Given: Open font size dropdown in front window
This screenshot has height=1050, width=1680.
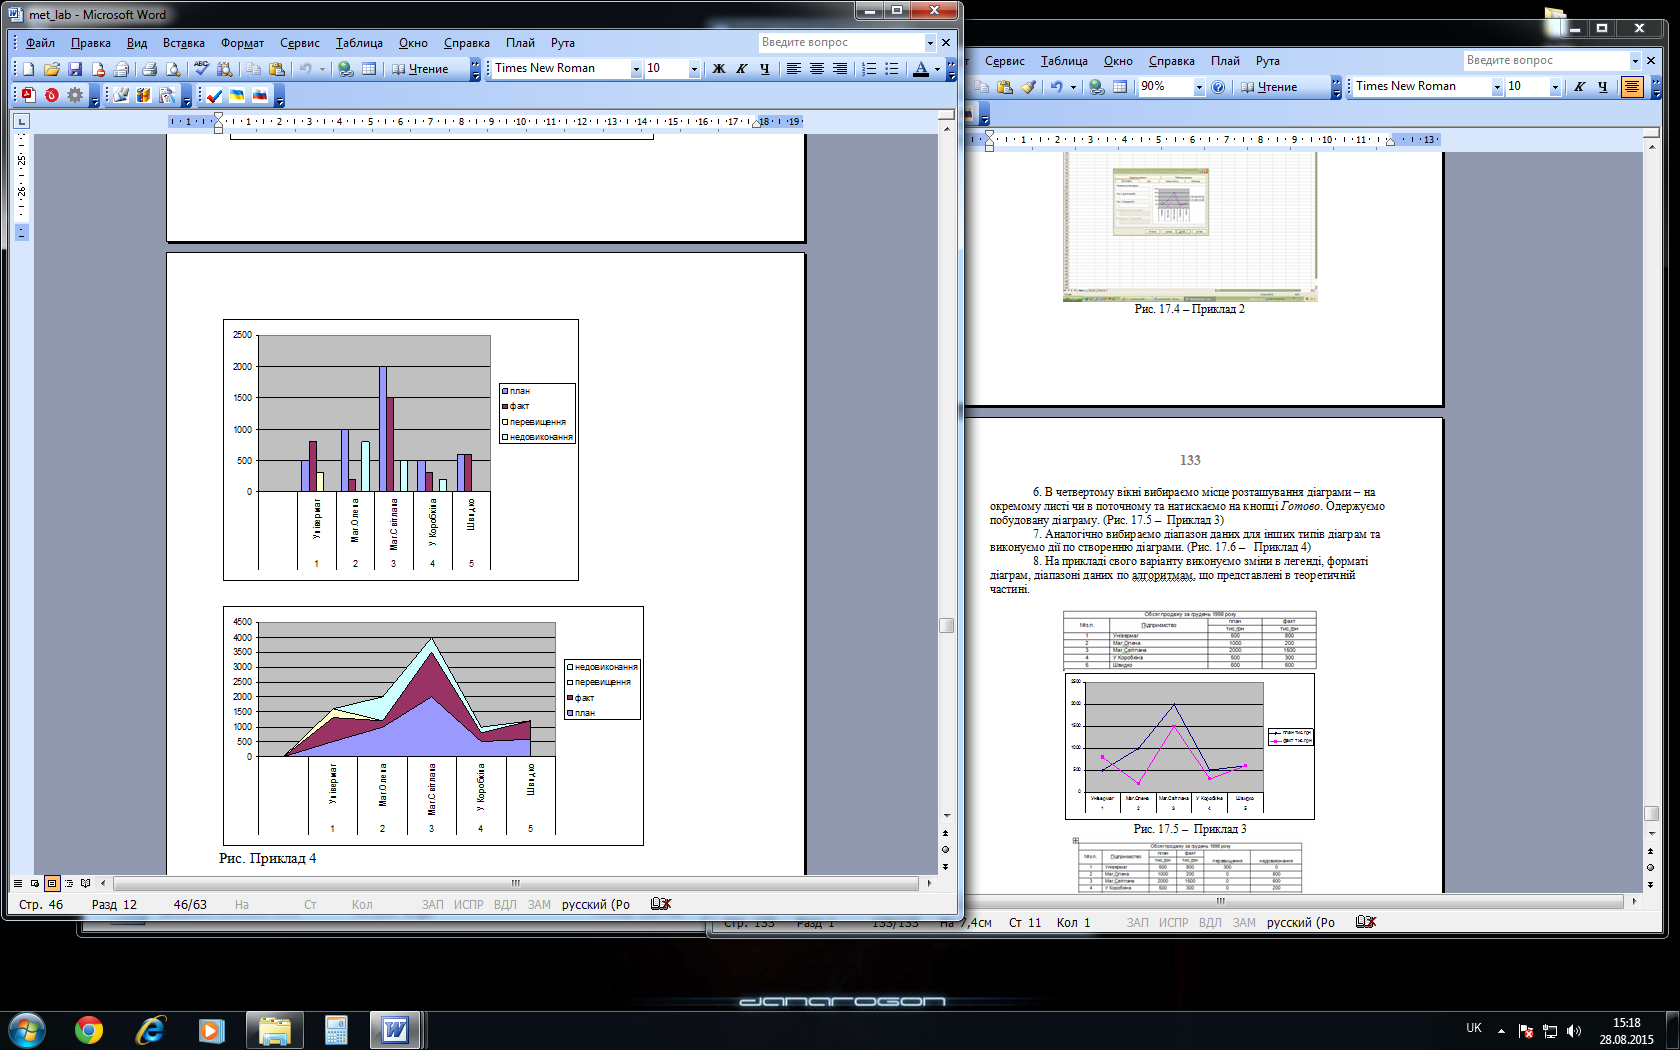Looking at the screenshot, I should (x=694, y=69).
